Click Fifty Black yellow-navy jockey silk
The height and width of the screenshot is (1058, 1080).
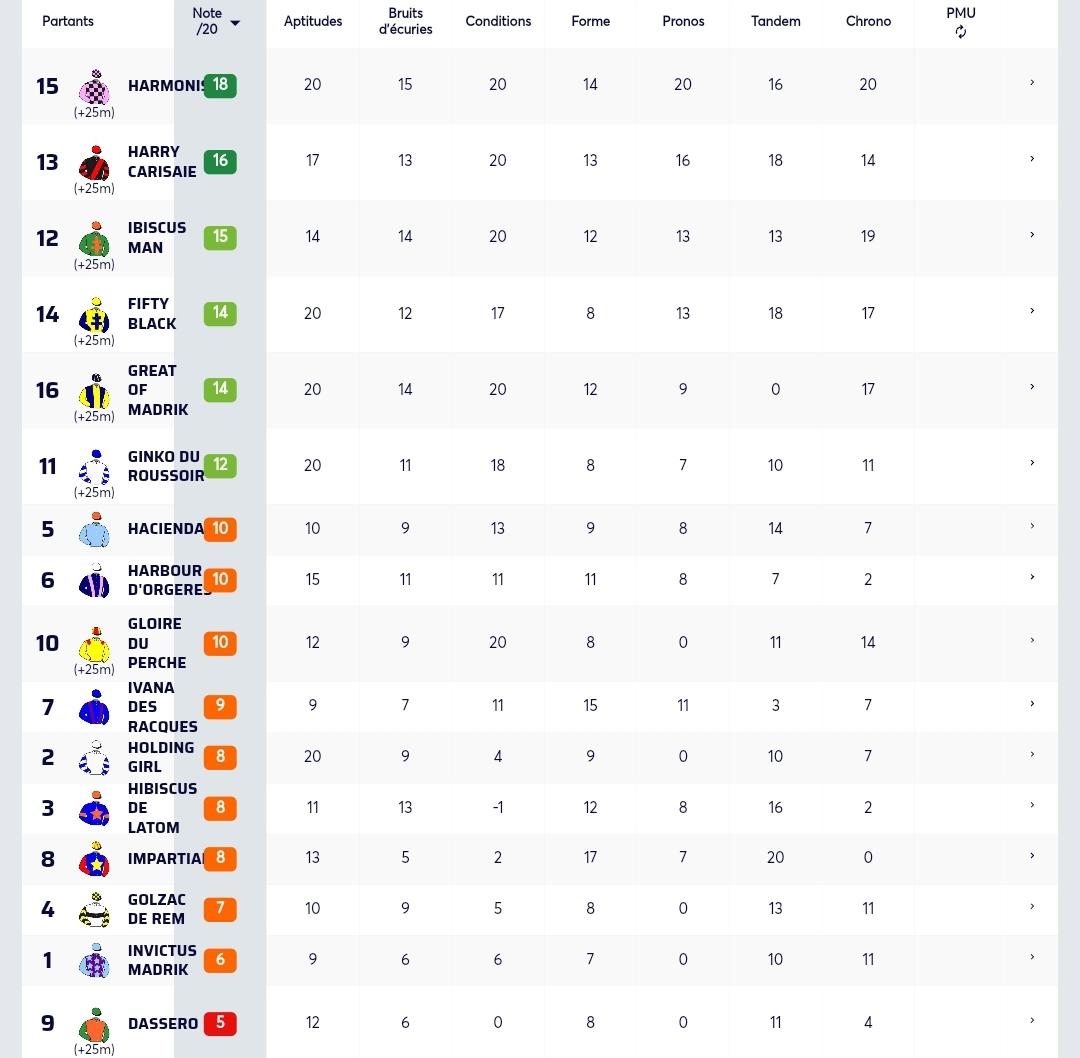[x=94, y=315]
